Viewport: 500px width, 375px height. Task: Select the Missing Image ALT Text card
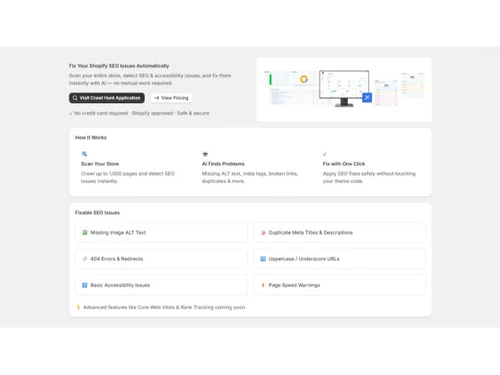[161, 232]
